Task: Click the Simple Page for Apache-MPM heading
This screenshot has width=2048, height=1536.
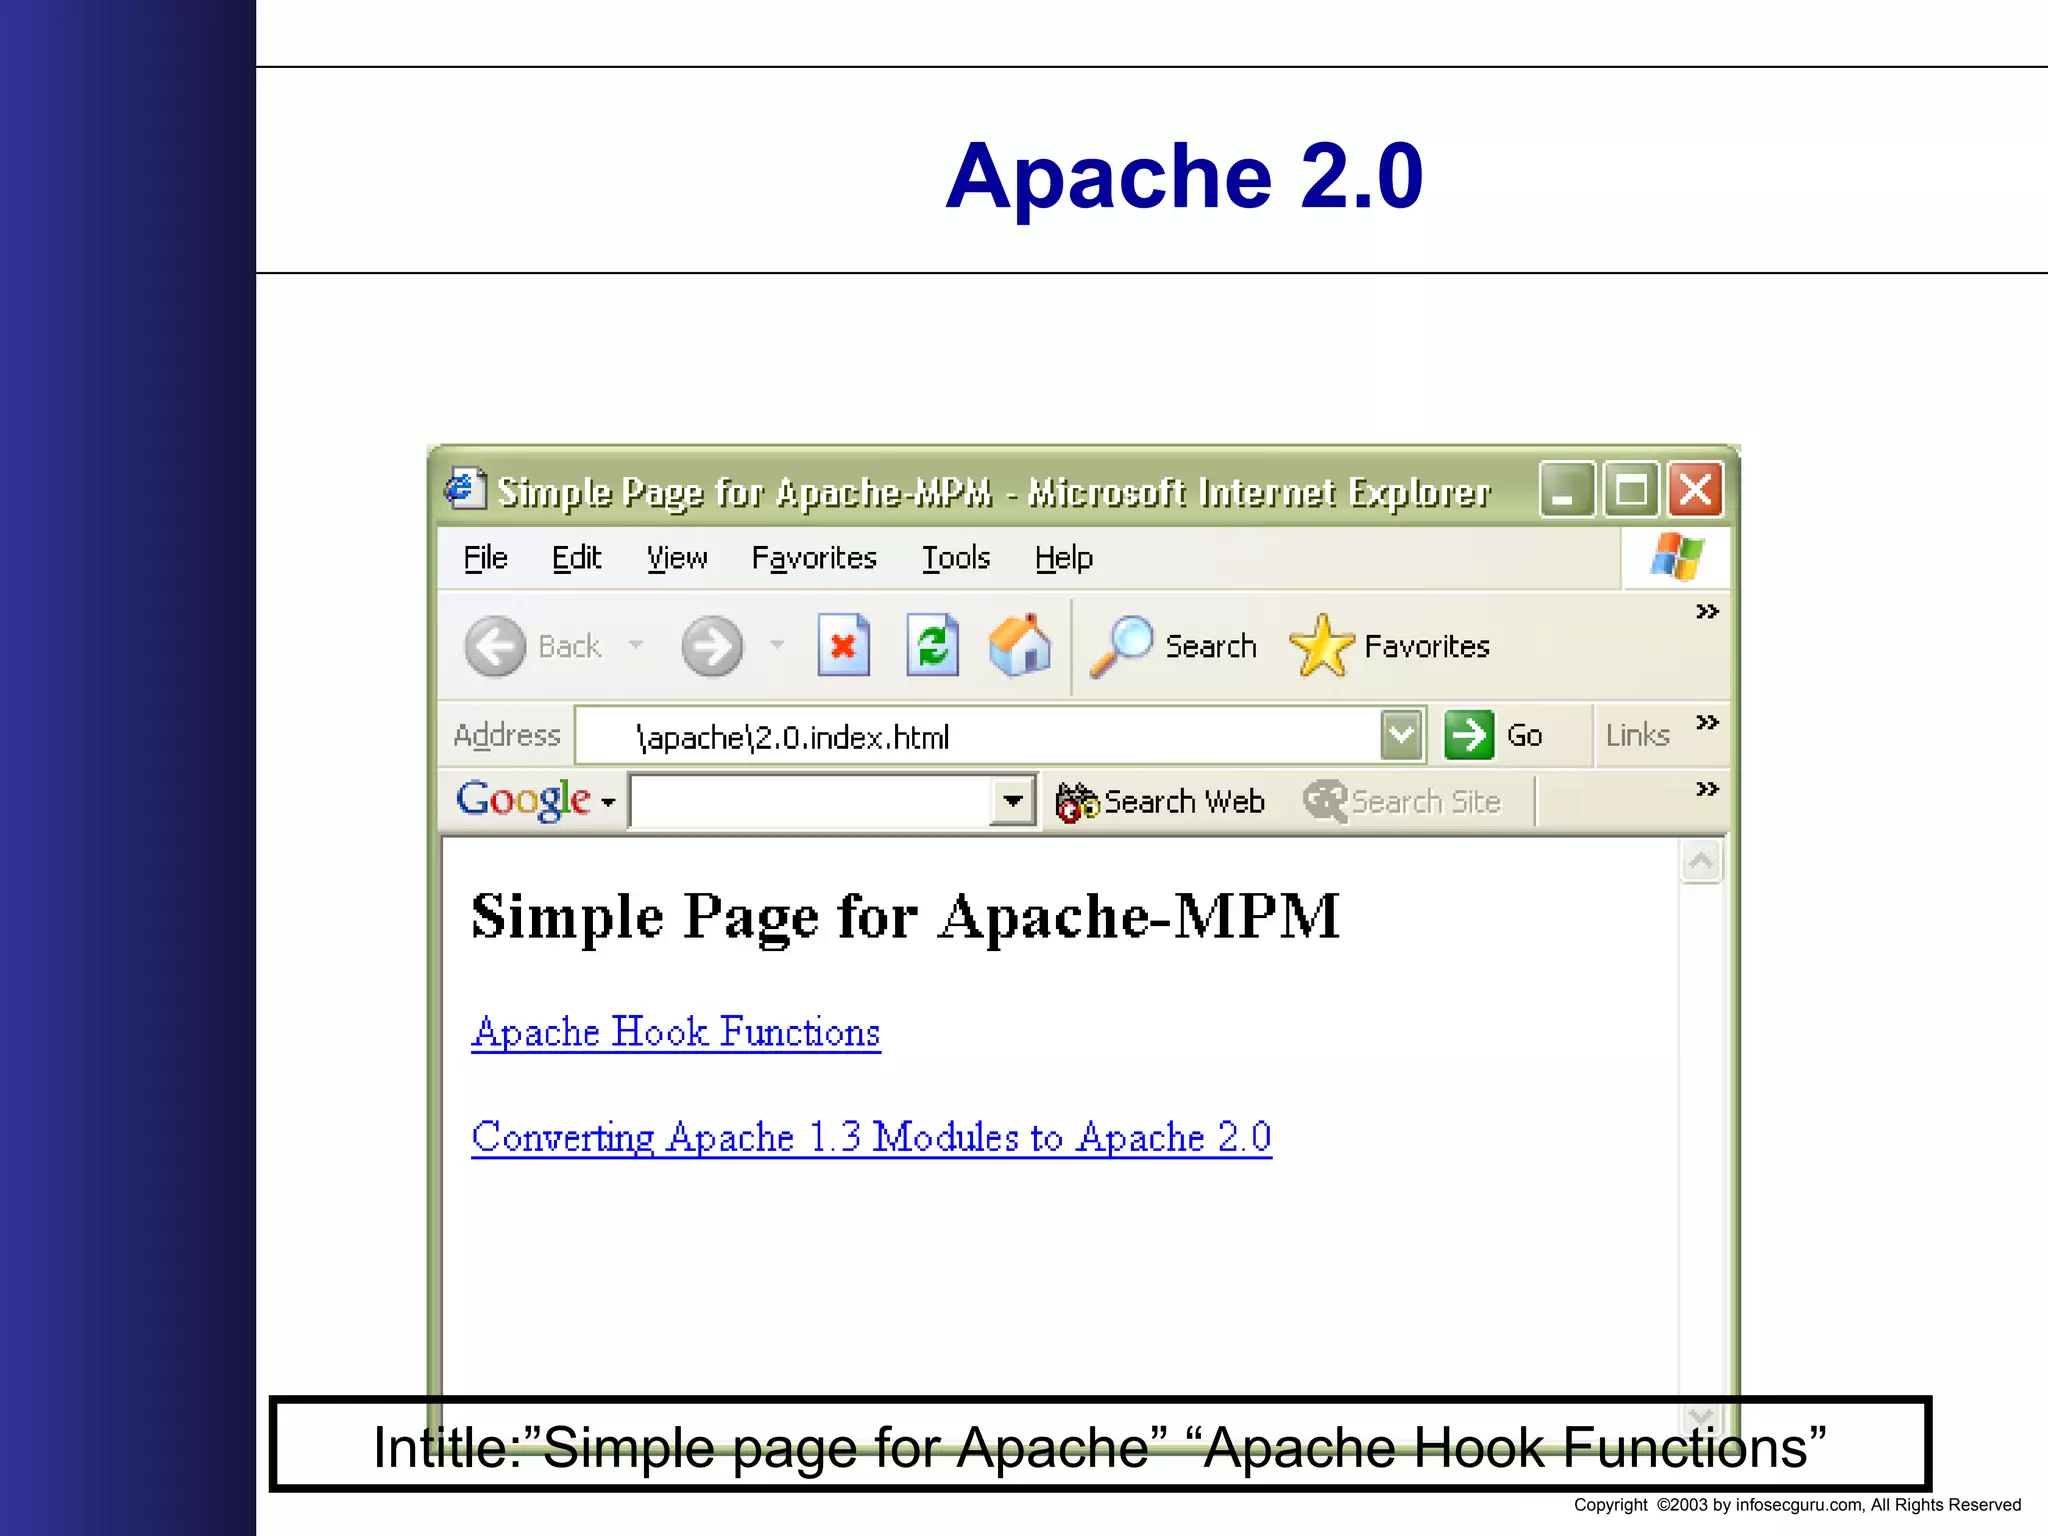Action: [x=905, y=917]
